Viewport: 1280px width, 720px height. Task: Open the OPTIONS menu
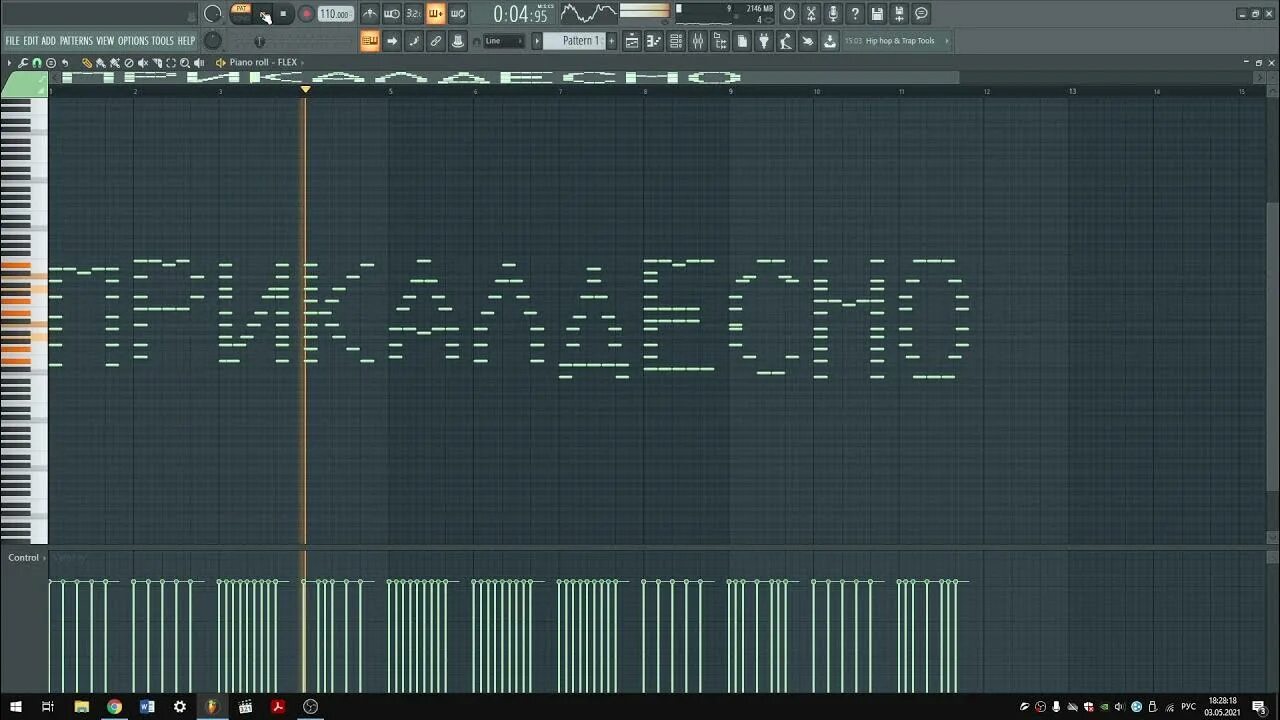tap(133, 41)
